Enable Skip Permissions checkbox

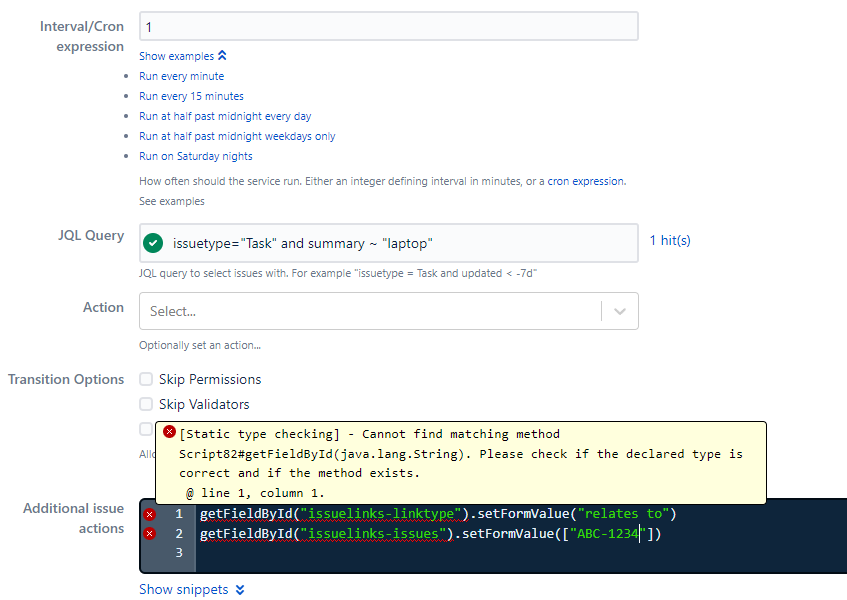146,379
